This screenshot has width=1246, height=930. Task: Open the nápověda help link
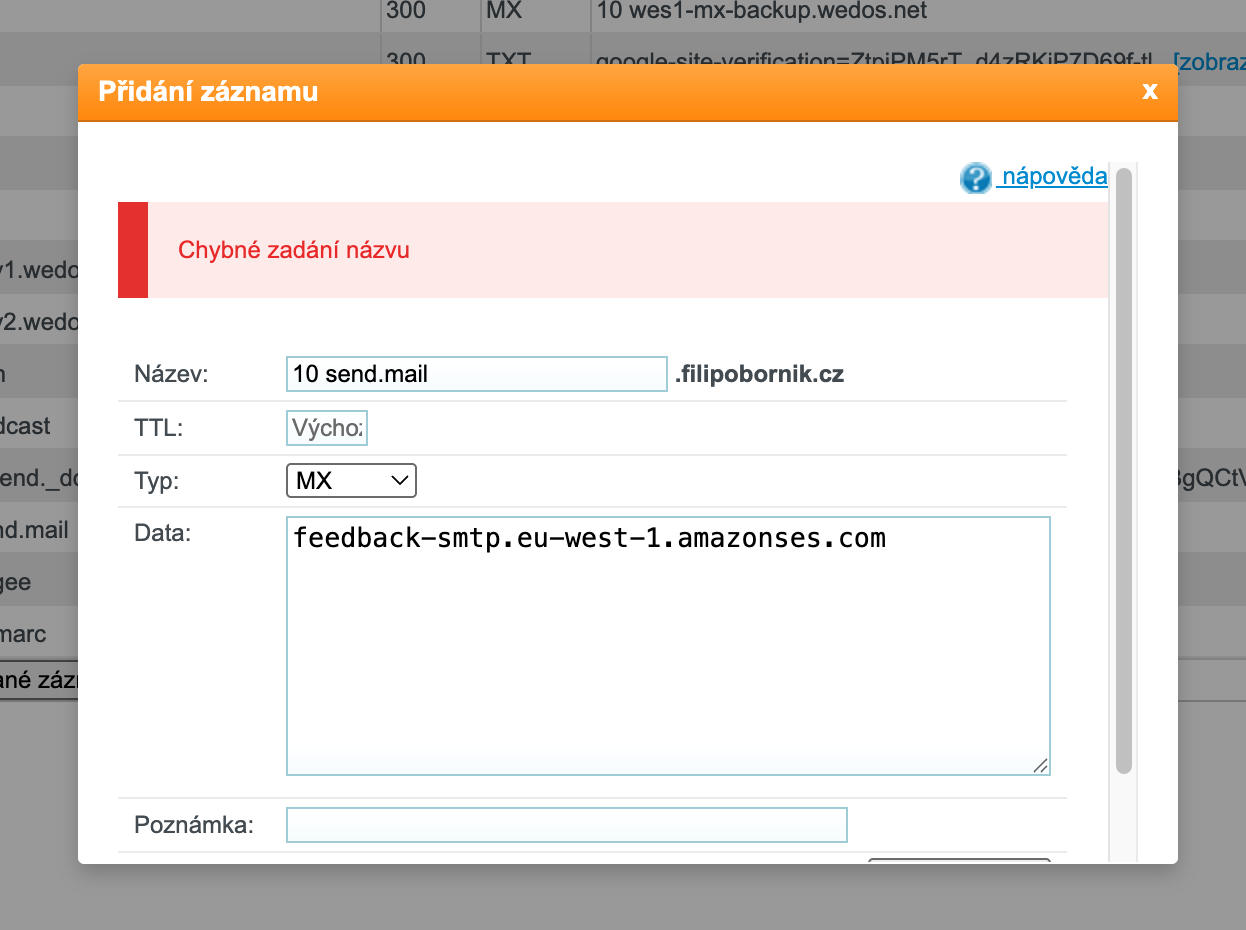[1054, 177]
